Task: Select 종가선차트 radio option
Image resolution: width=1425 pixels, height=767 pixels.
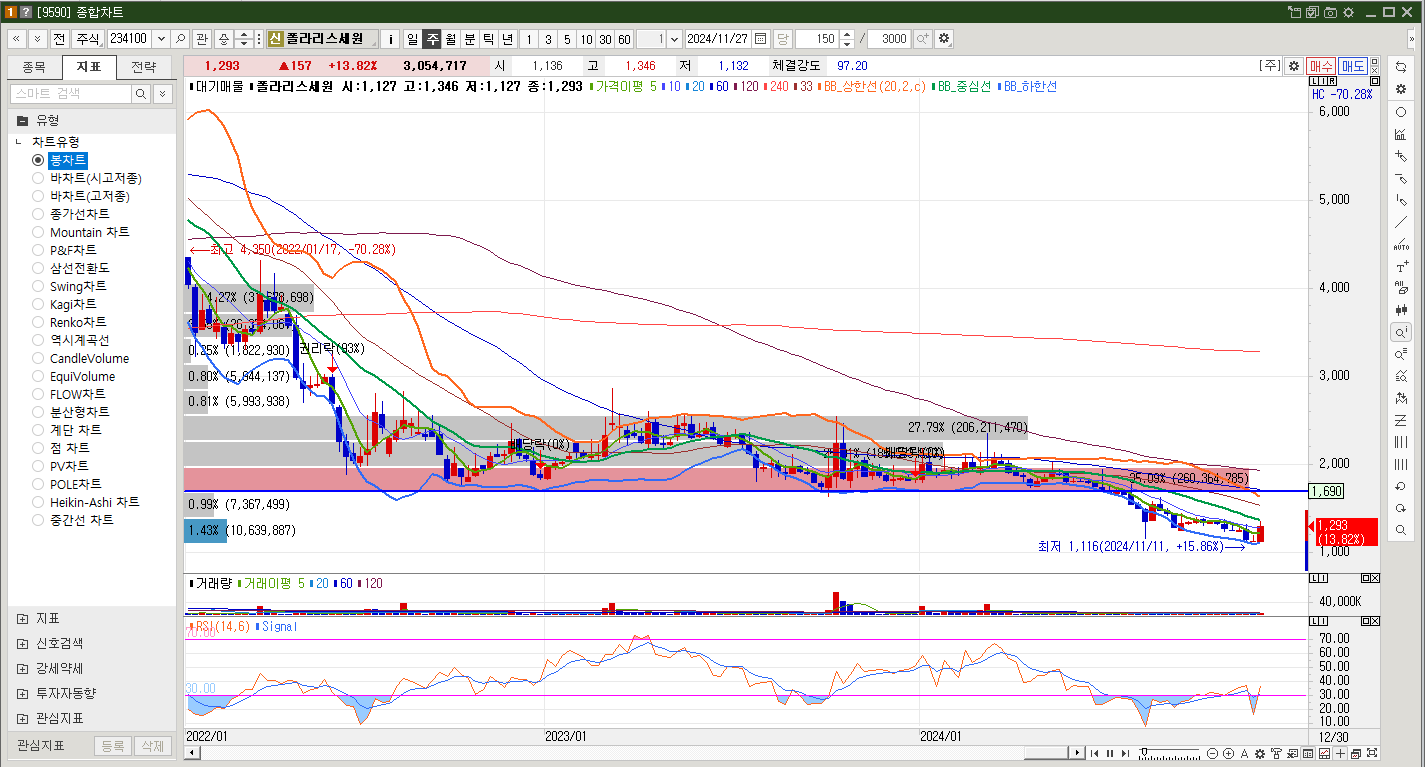Action: point(38,214)
